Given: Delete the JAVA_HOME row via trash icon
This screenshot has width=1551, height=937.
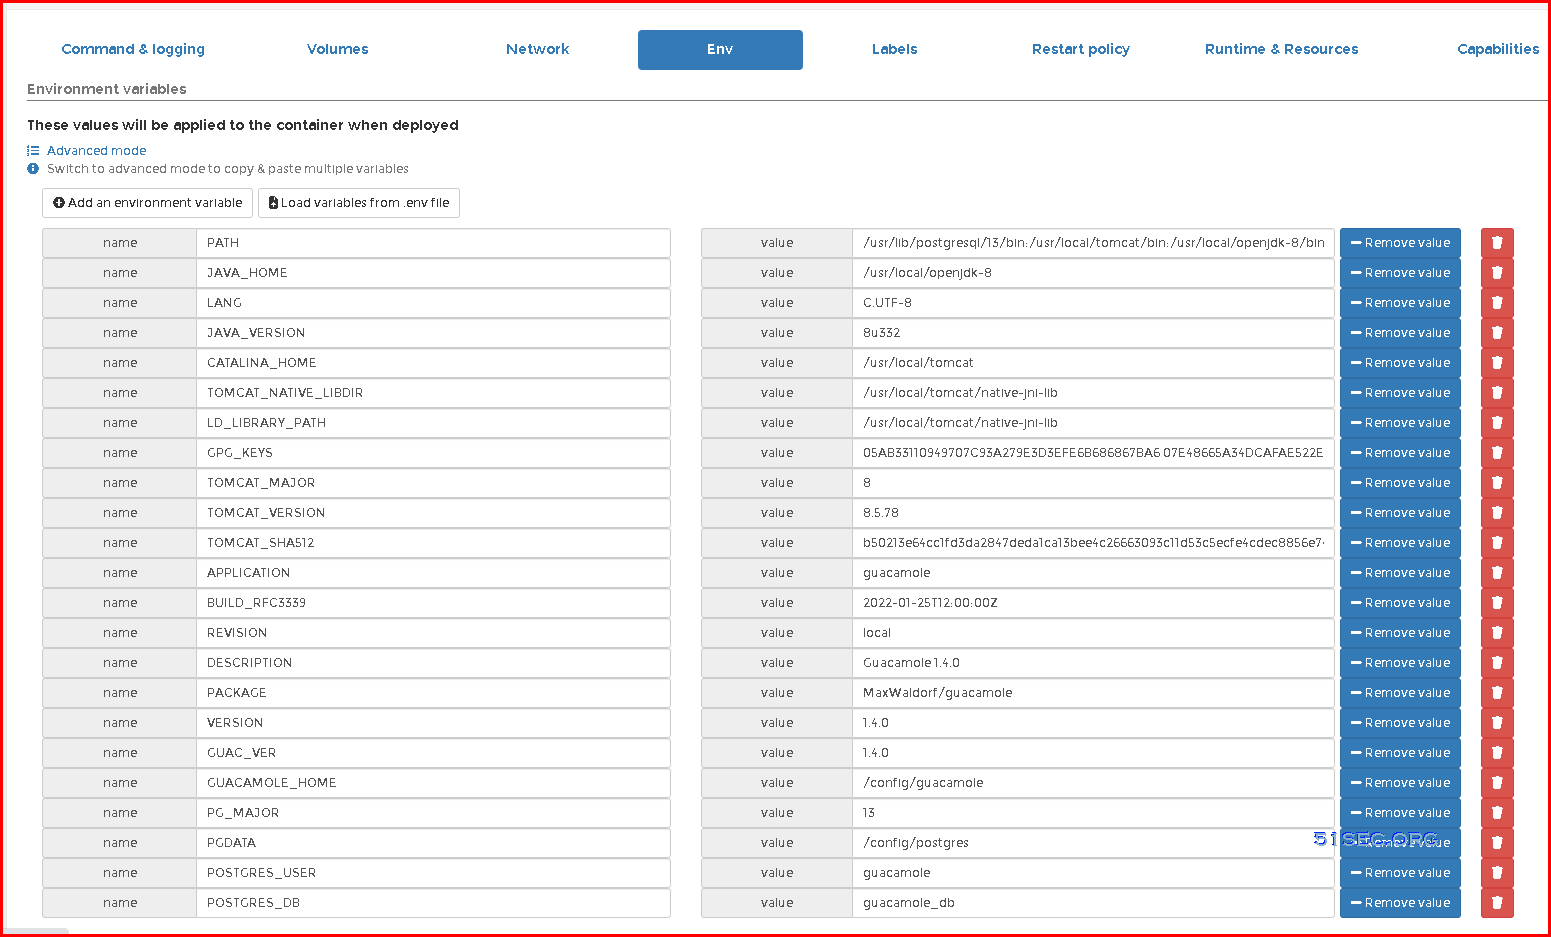Looking at the screenshot, I should [1497, 273].
